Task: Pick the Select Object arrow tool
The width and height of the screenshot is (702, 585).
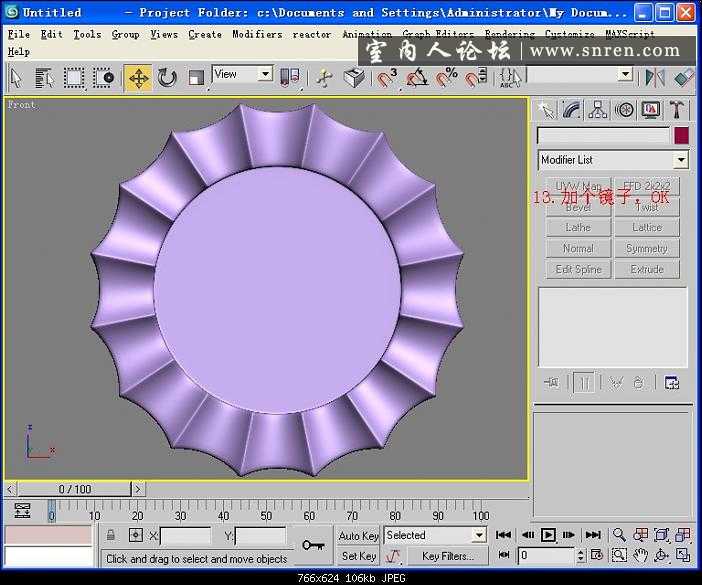Action: coord(16,78)
